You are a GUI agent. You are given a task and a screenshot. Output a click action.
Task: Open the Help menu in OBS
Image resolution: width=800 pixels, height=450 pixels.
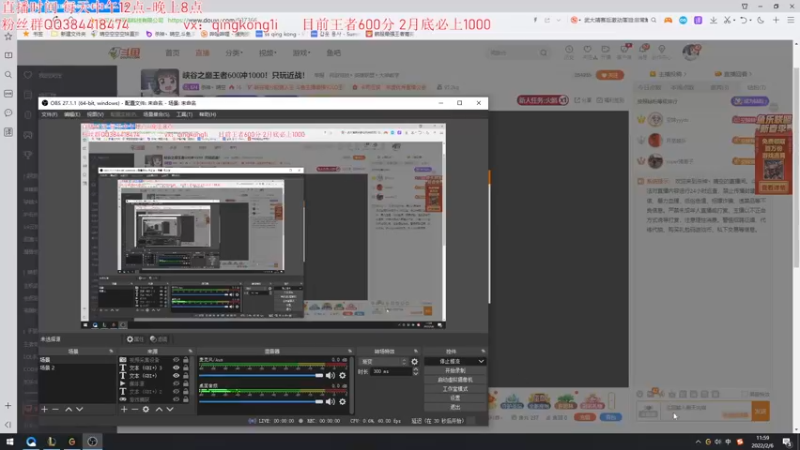(208, 115)
